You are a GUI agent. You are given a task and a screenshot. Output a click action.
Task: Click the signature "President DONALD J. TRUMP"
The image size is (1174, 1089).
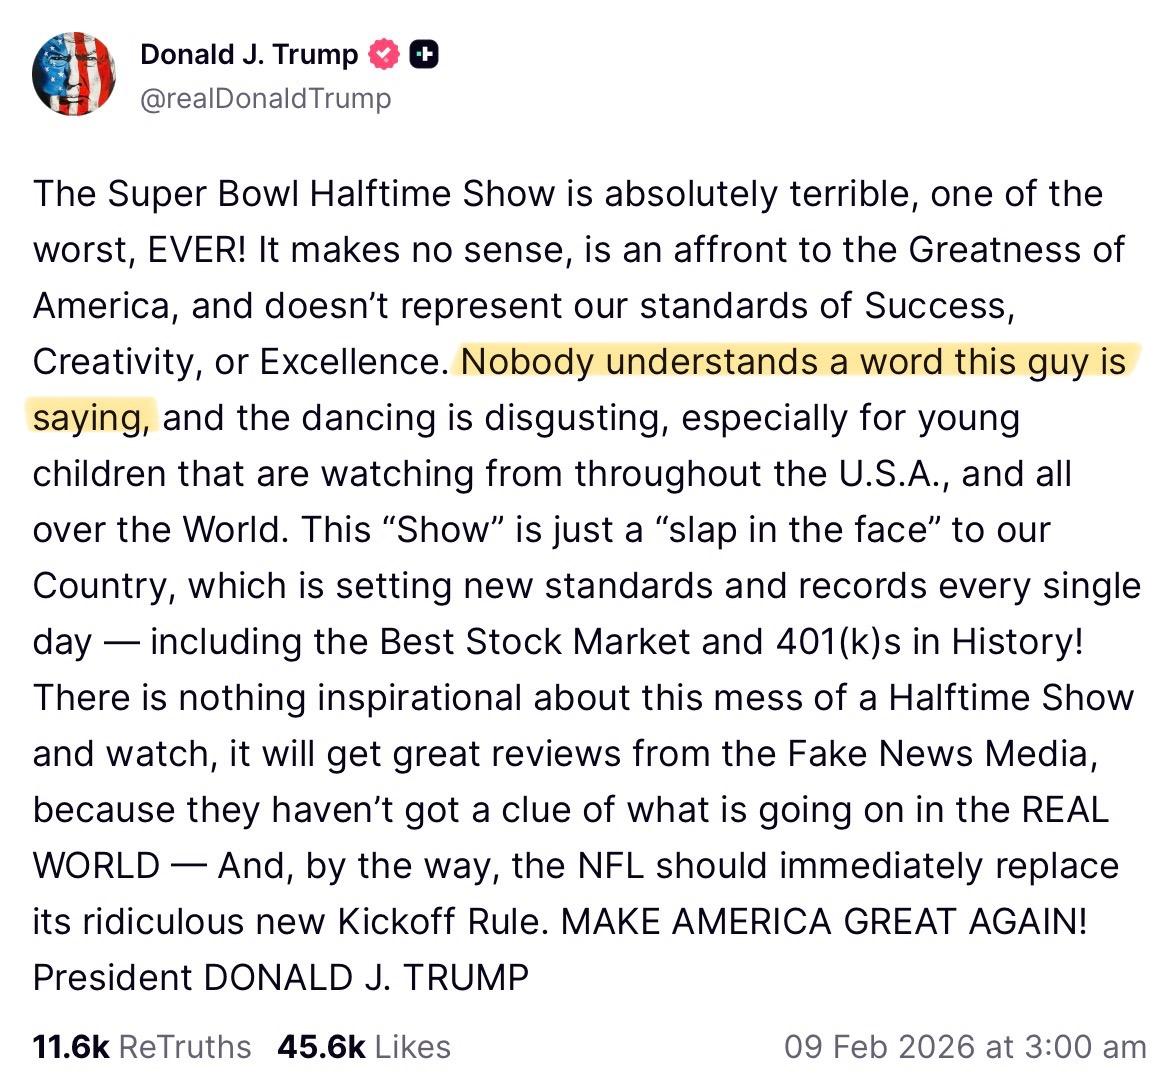point(280,977)
